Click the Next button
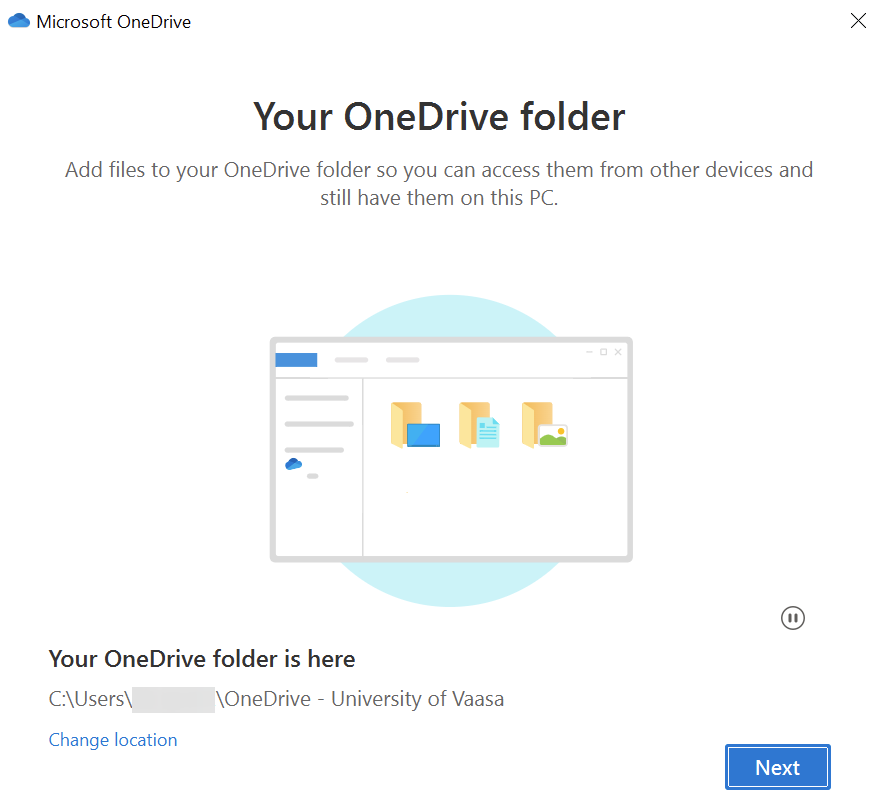The width and height of the screenshot is (879, 802). click(x=777, y=767)
